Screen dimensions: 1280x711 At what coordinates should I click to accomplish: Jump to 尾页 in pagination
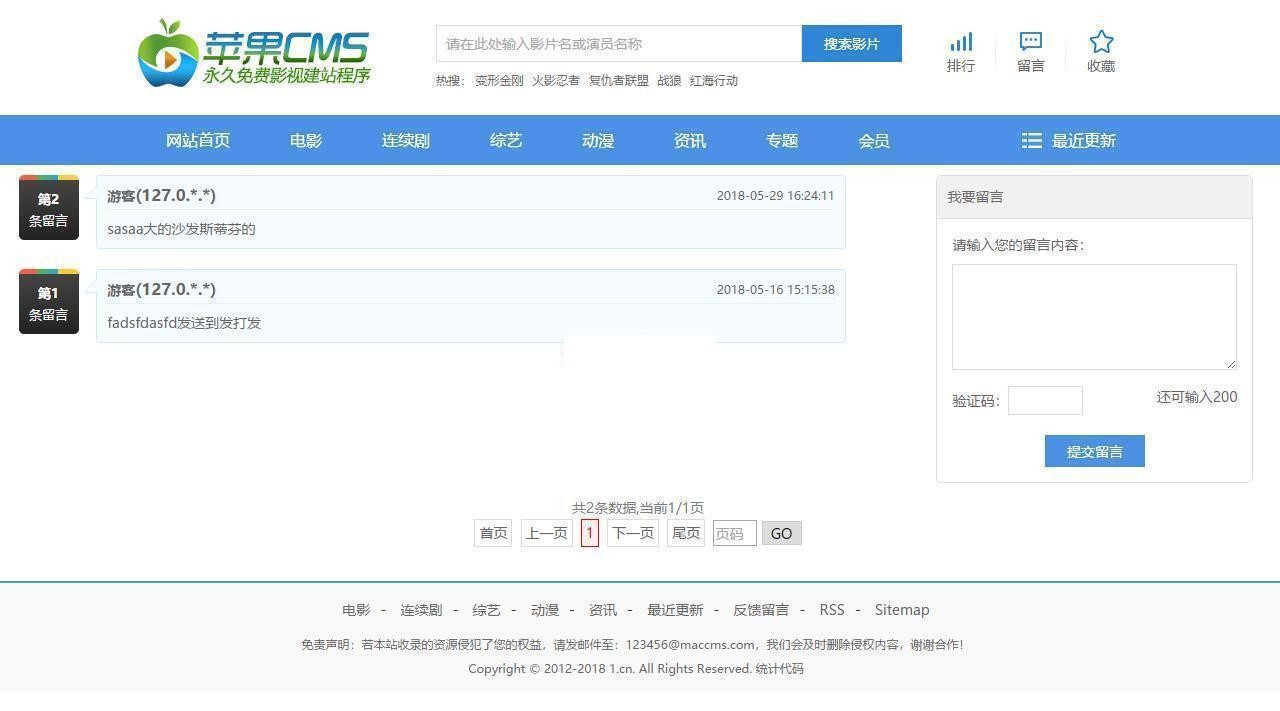685,533
